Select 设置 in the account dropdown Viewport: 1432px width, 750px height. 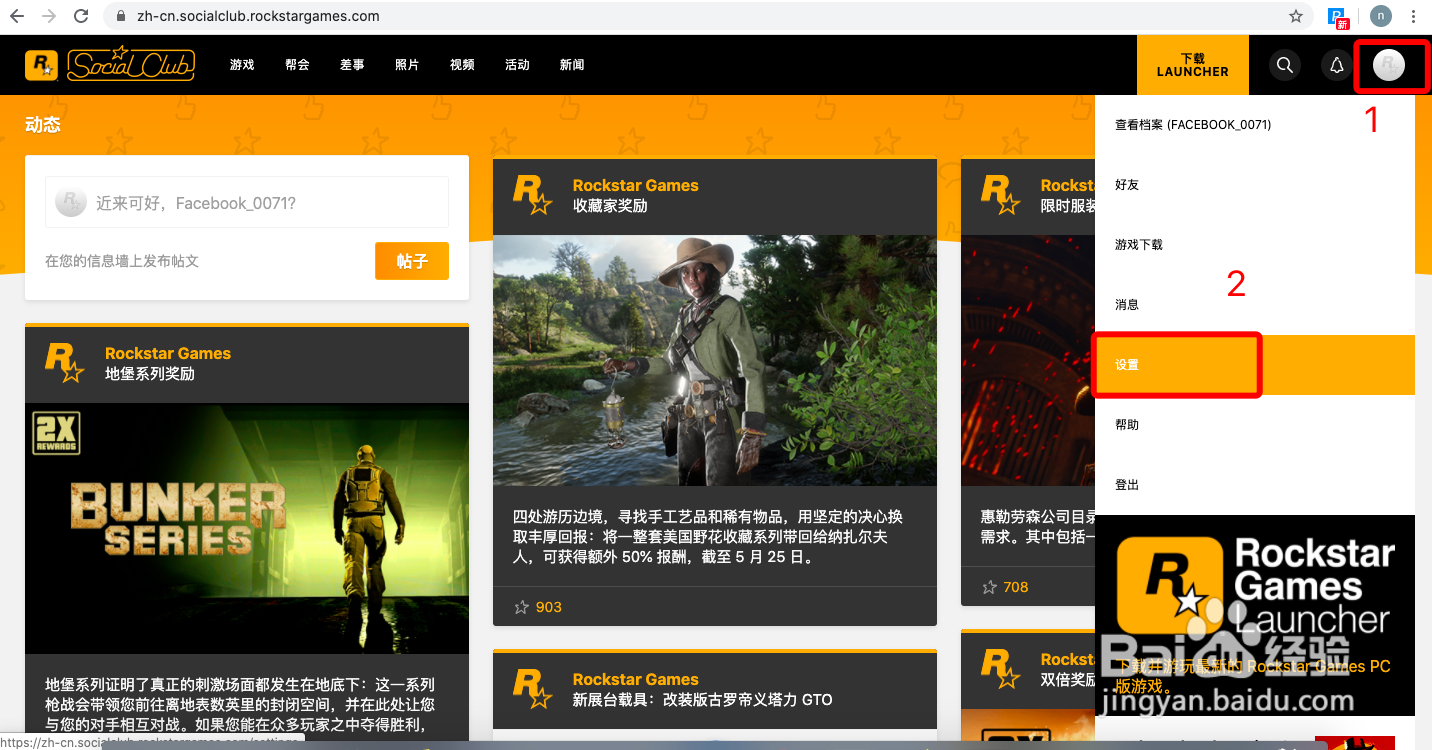1255,365
